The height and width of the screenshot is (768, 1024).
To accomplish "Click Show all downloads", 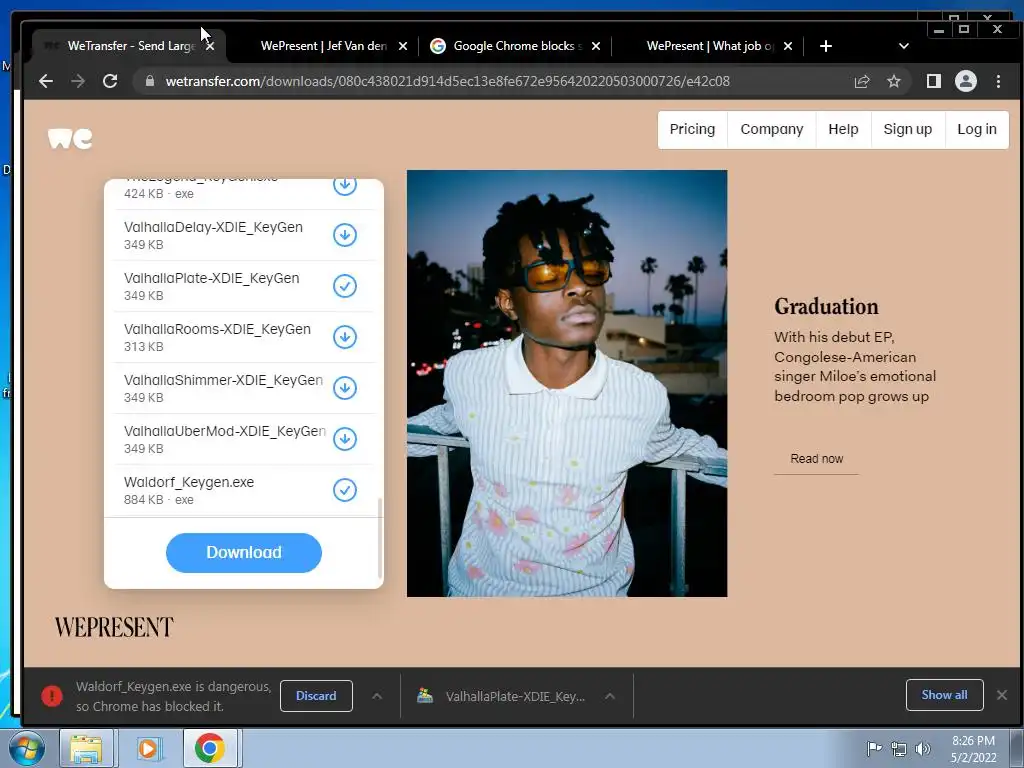I will (944, 695).
